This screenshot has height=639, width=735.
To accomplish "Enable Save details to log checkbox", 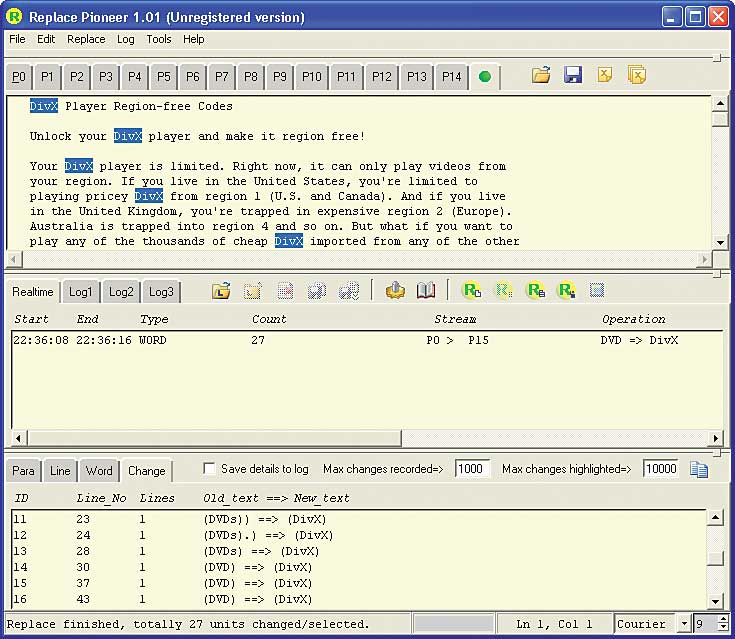I will [209, 469].
